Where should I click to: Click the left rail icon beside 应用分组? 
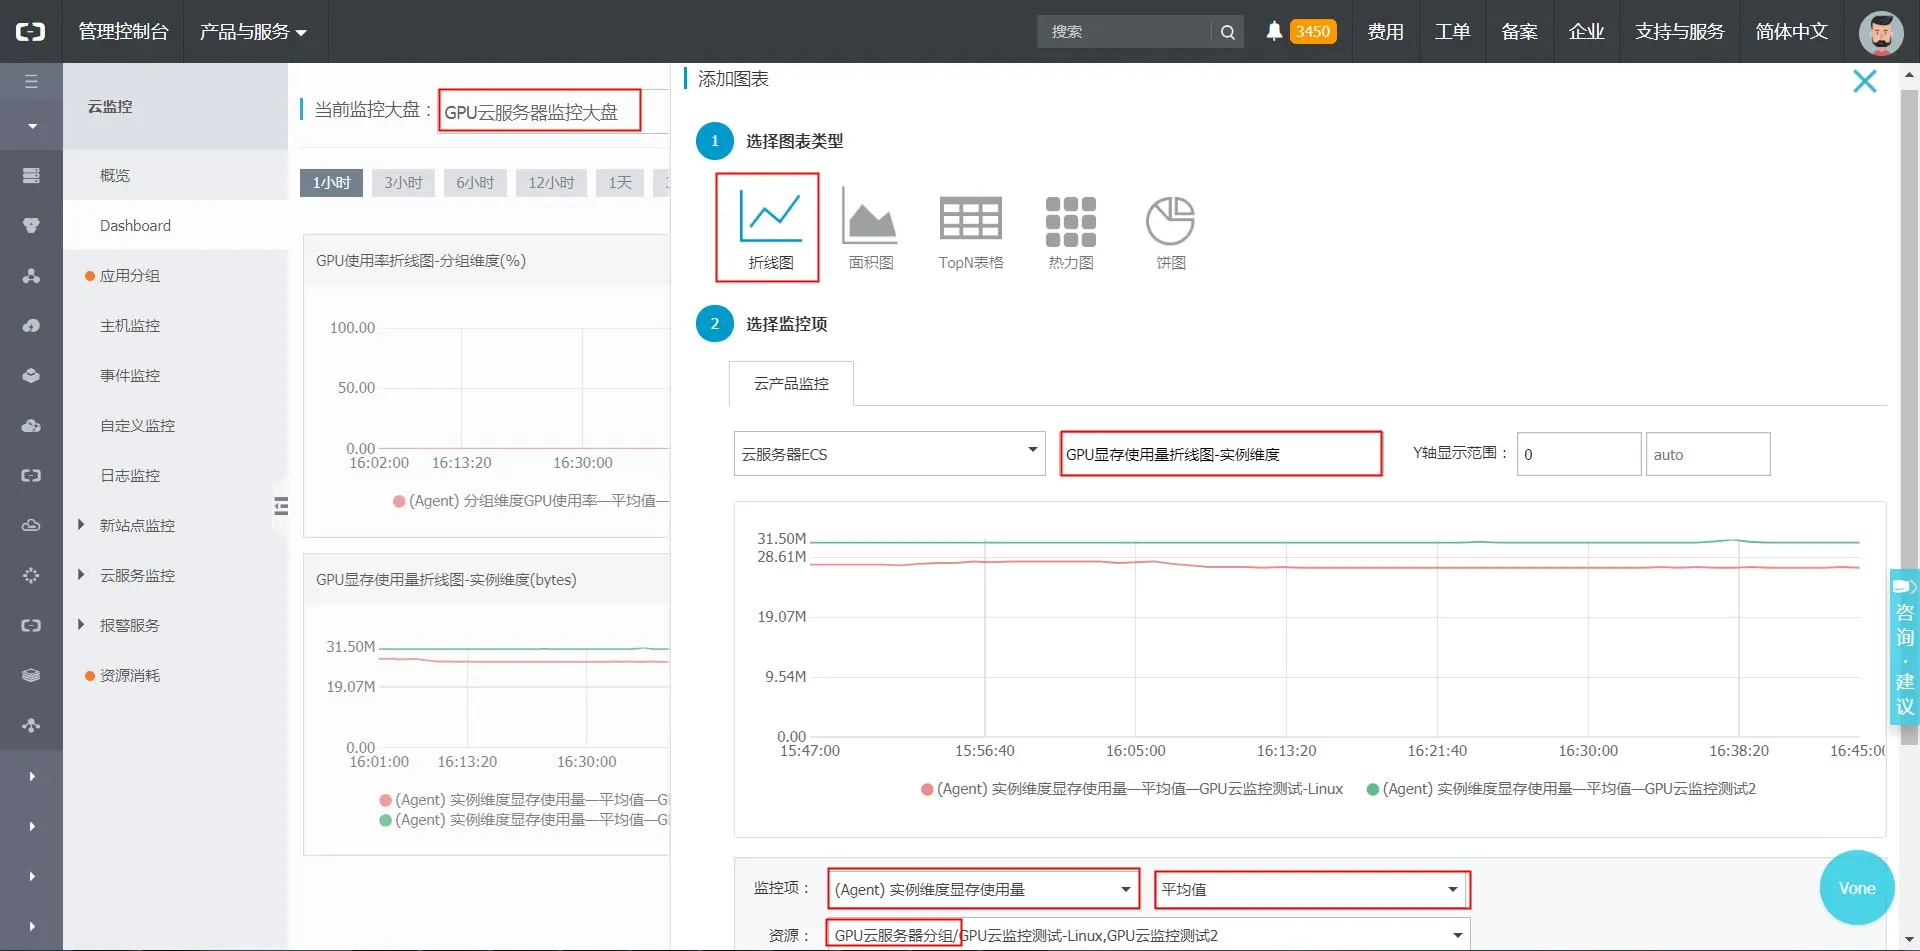pos(31,275)
